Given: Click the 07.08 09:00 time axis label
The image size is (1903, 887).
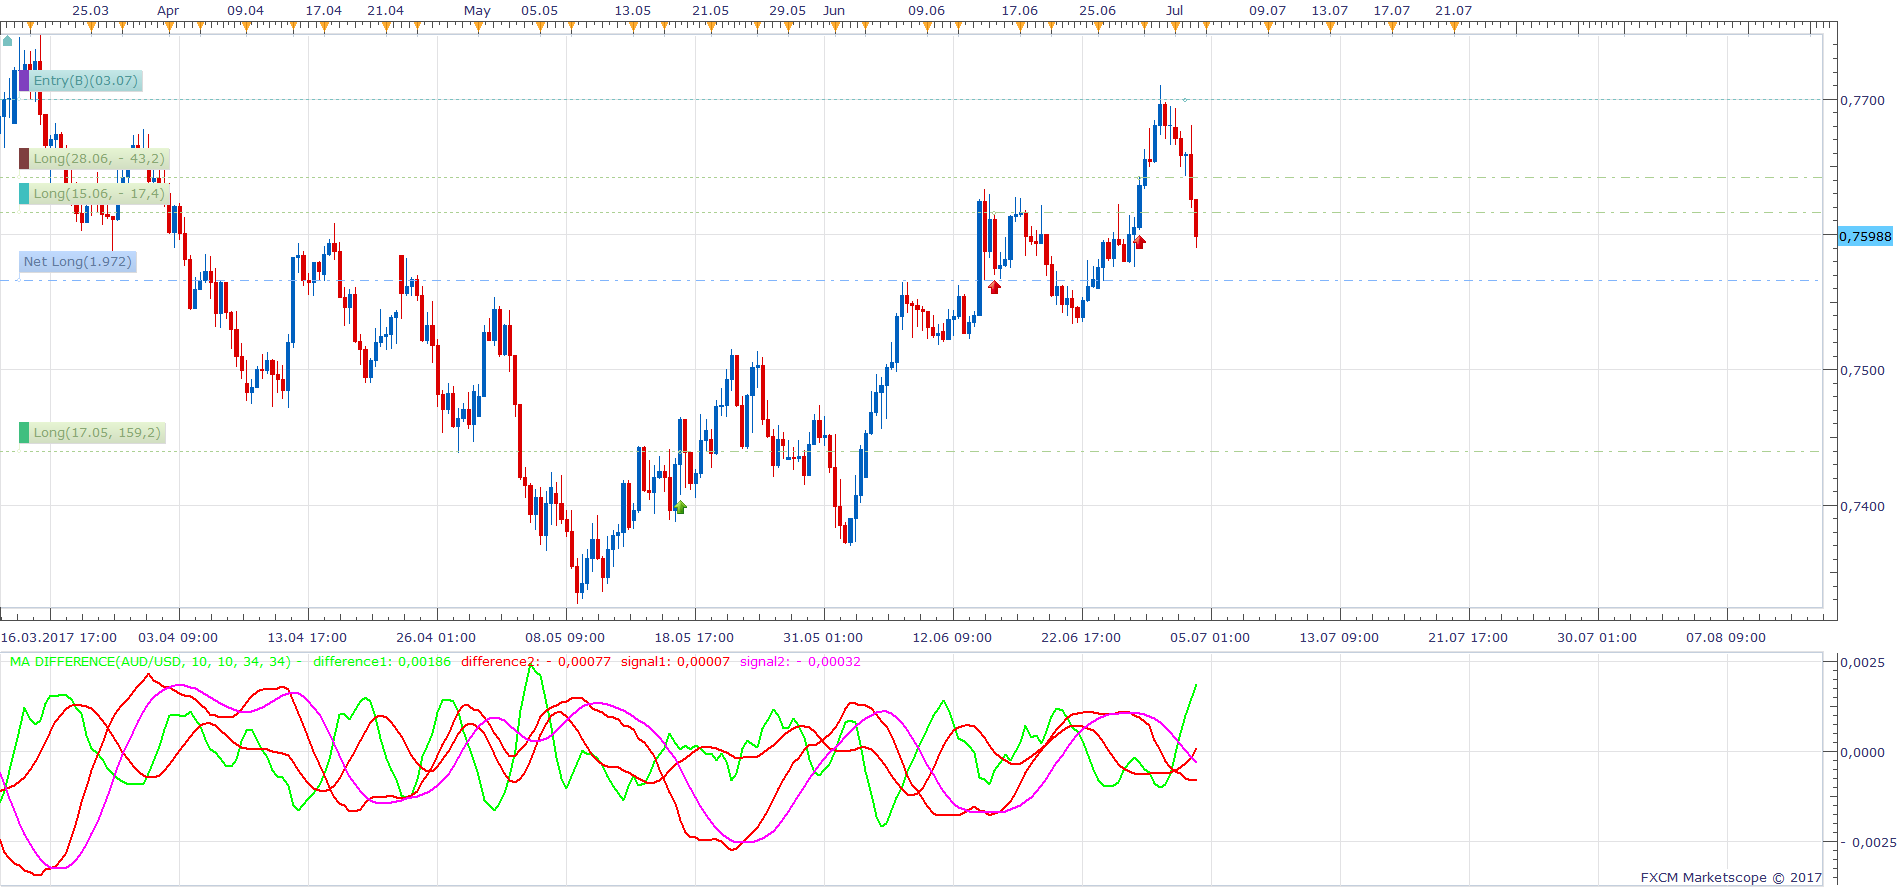Looking at the screenshot, I should coord(1726,638).
